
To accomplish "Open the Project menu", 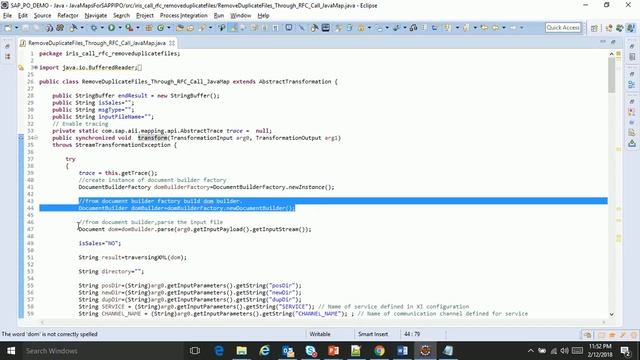I will [x=145, y=16].
